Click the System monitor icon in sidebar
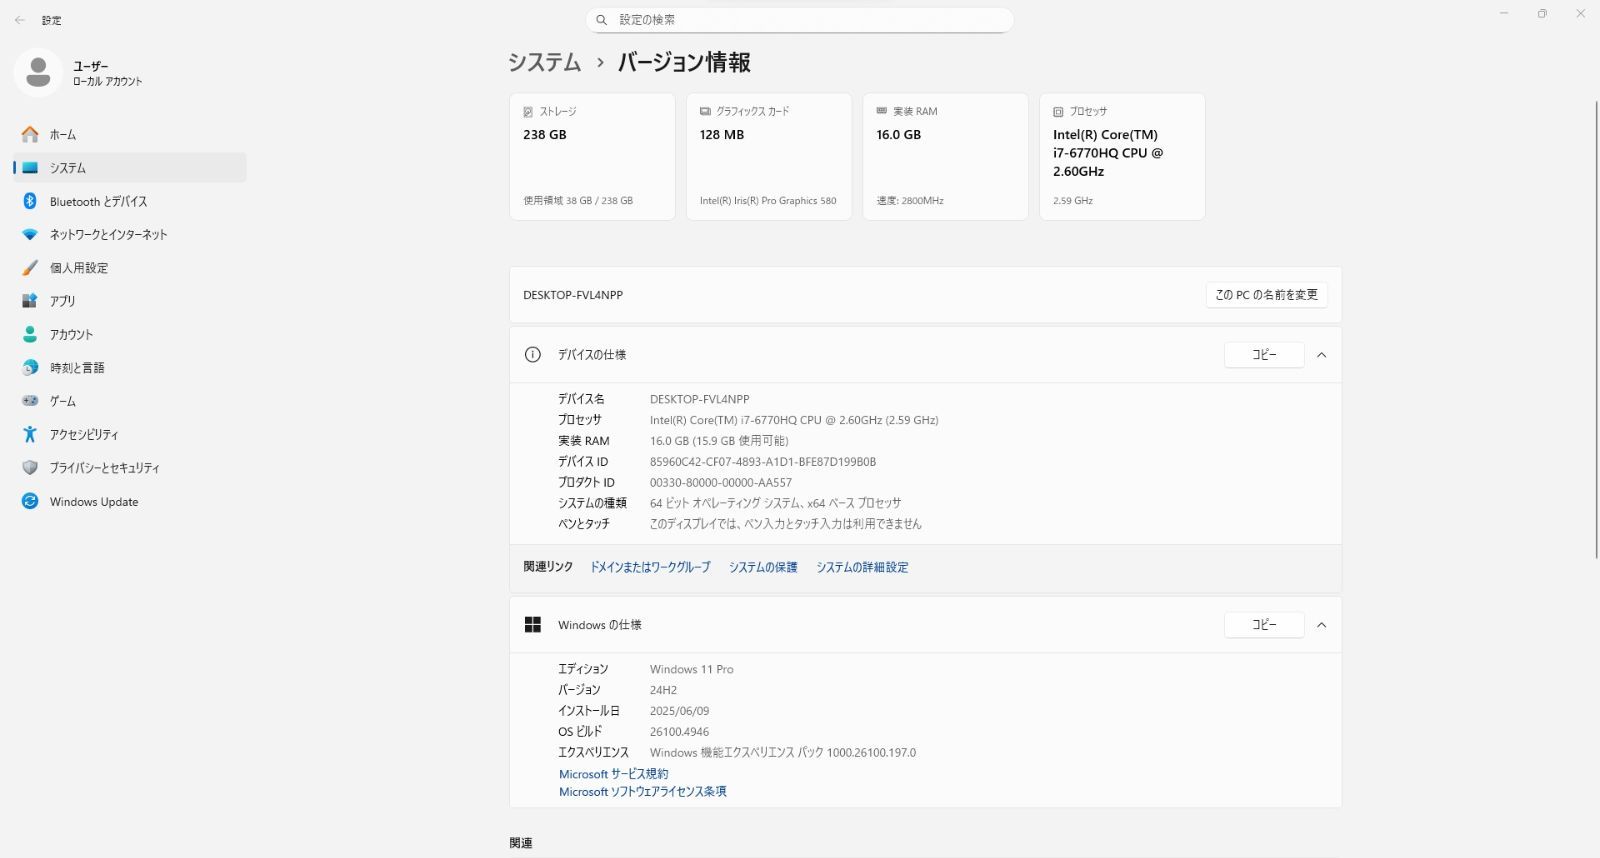This screenshot has width=1600, height=858. point(30,168)
